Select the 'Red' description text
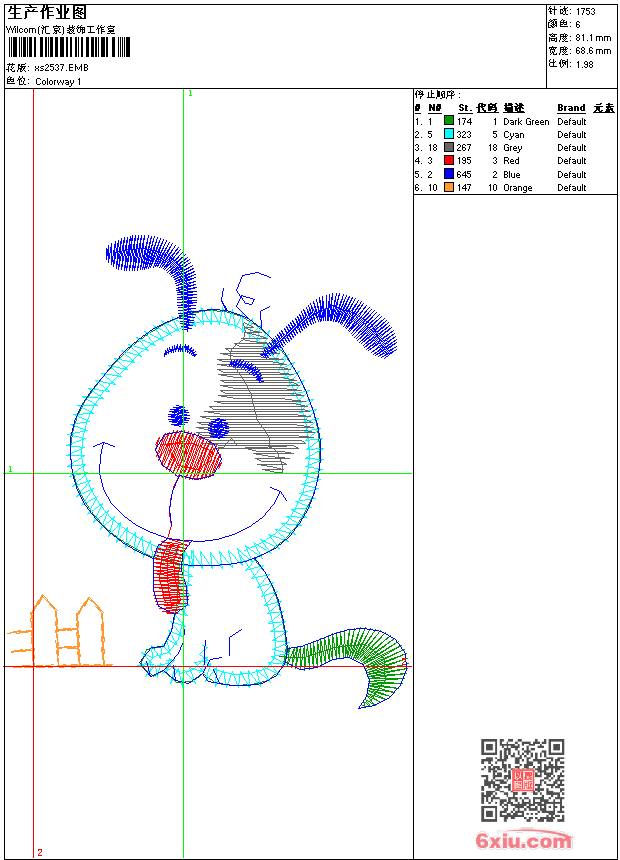 point(511,161)
